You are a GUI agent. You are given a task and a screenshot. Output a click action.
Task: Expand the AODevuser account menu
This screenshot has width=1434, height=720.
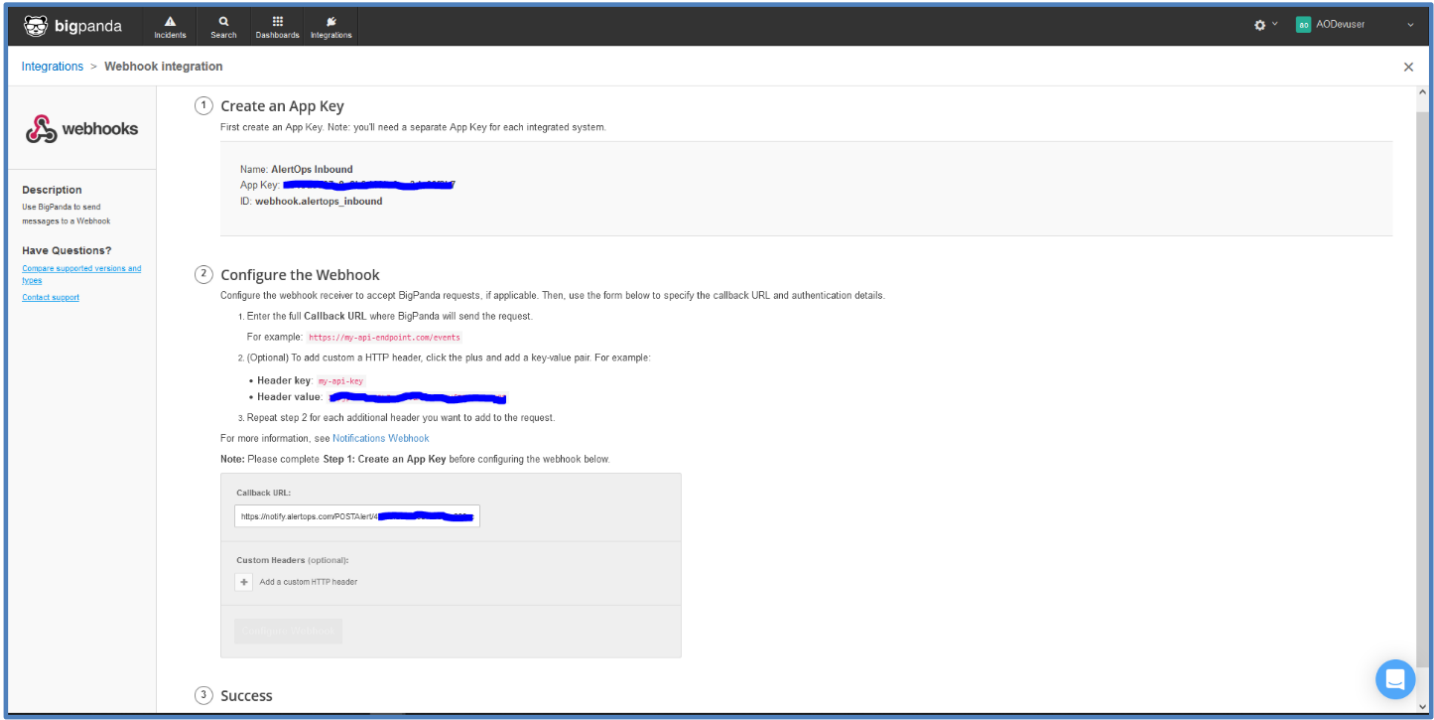pos(1410,25)
